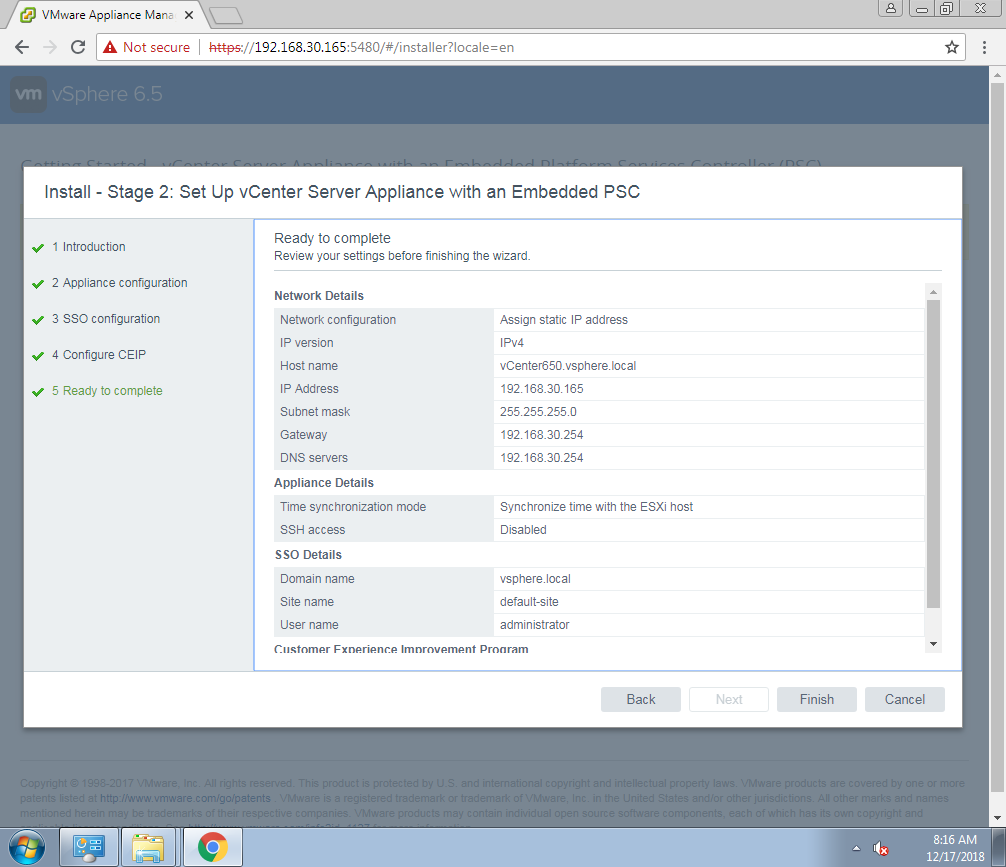Click the Not secure warning triangle

click(110, 47)
